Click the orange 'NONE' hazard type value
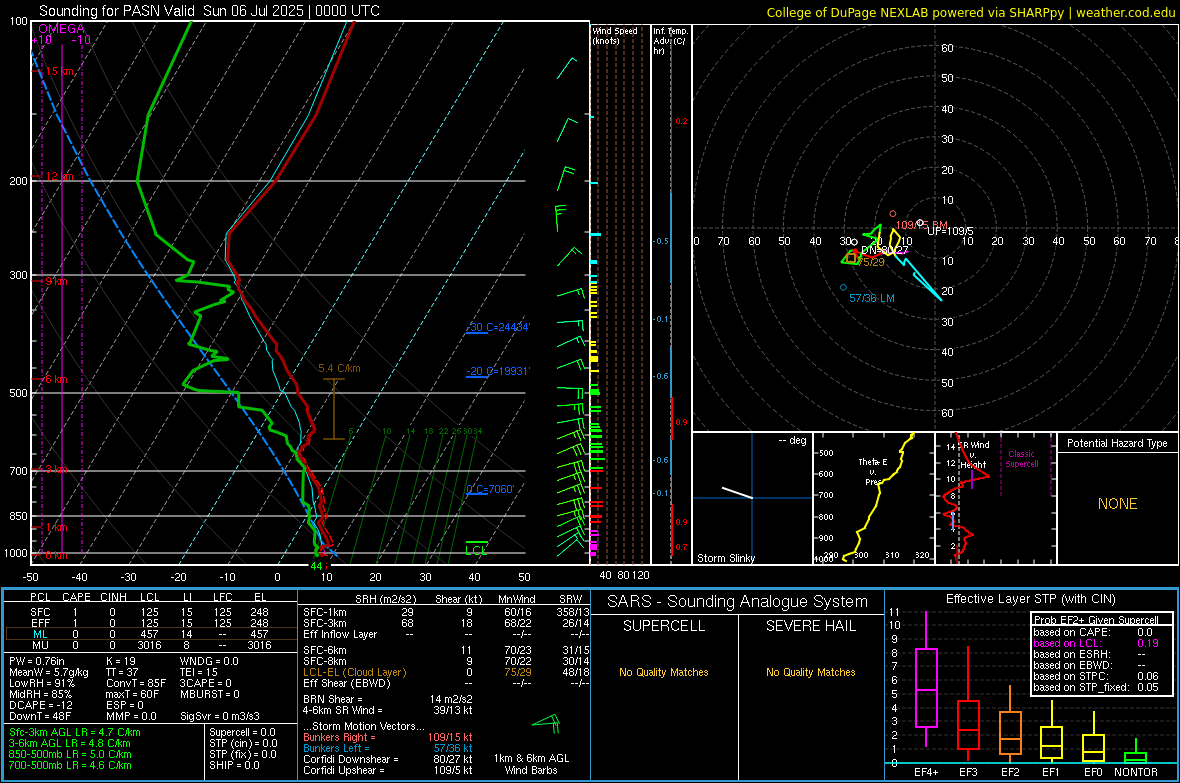This screenshot has width=1180, height=783. 1117,504
